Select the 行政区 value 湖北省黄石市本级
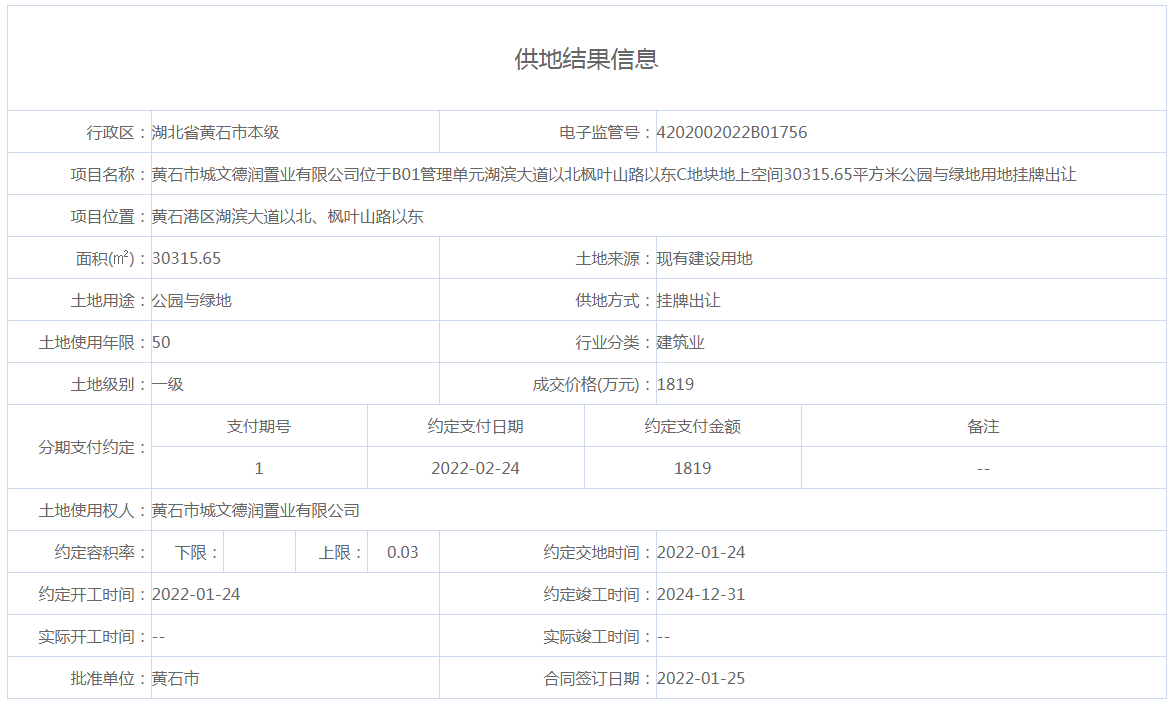Viewport: 1173px width, 704px height. click(215, 132)
